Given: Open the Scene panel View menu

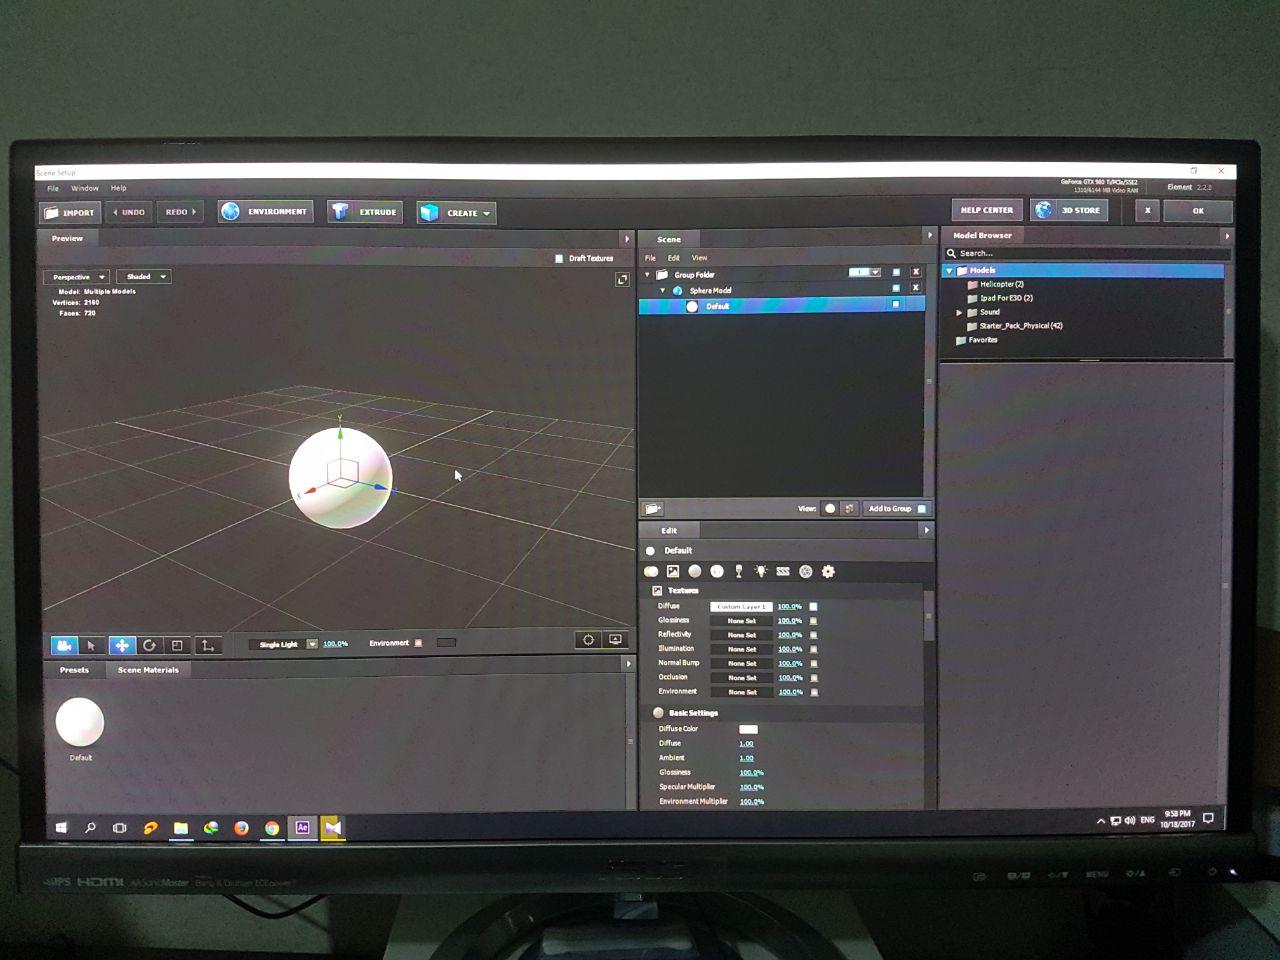Looking at the screenshot, I should [x=700, y=258].
